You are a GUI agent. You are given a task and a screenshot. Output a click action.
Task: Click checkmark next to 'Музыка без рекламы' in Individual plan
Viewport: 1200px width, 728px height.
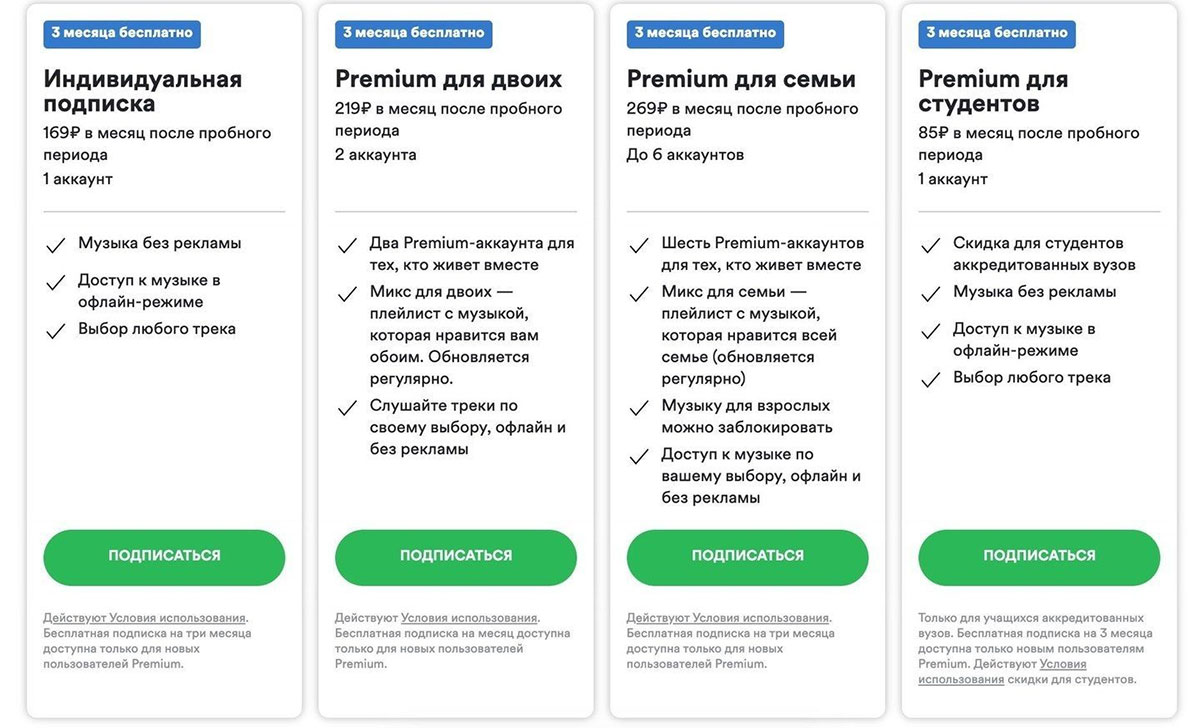[x=55, y=245]
